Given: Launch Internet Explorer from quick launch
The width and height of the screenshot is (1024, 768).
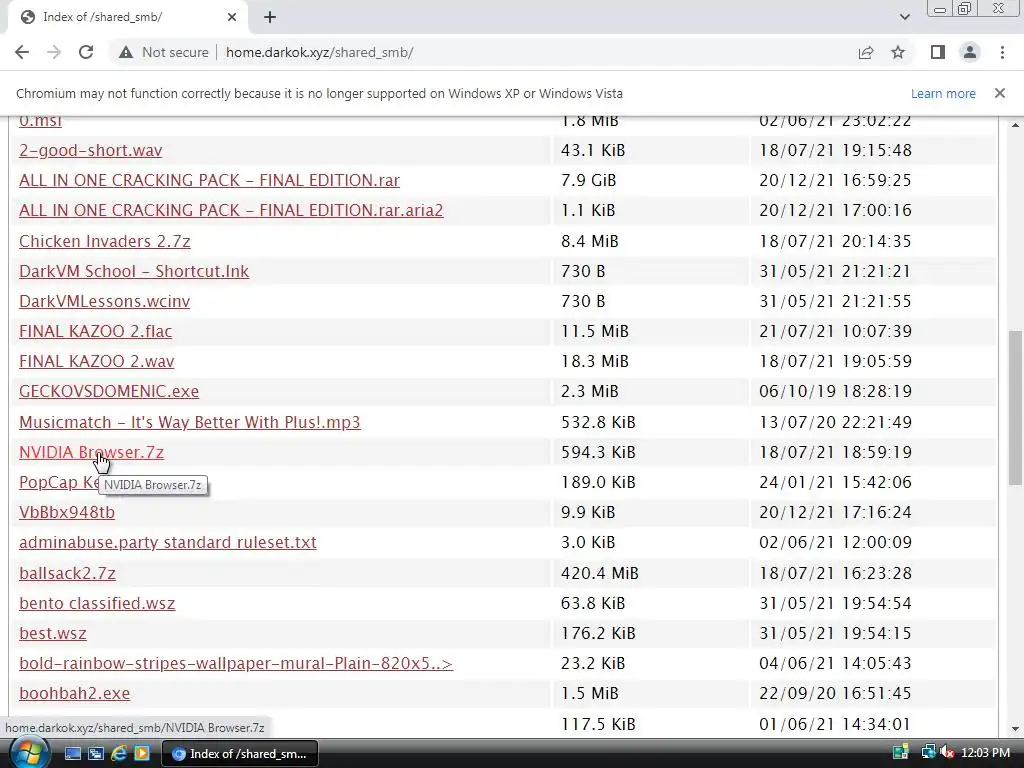Looking at the screenshot, I should click(119, 754).
